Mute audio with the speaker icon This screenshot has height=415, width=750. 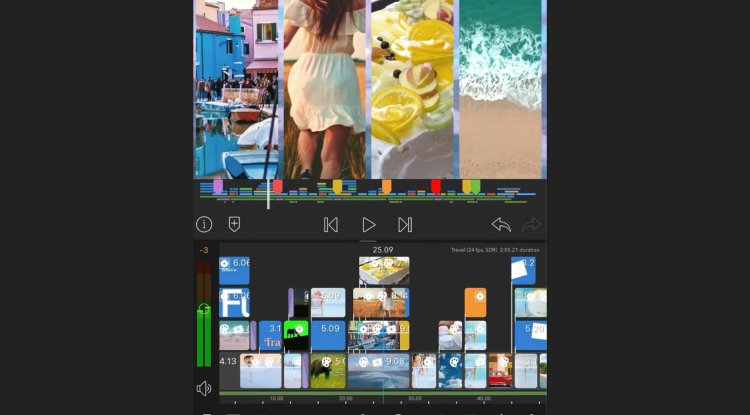pyautogui.click(x=204, y=388)
